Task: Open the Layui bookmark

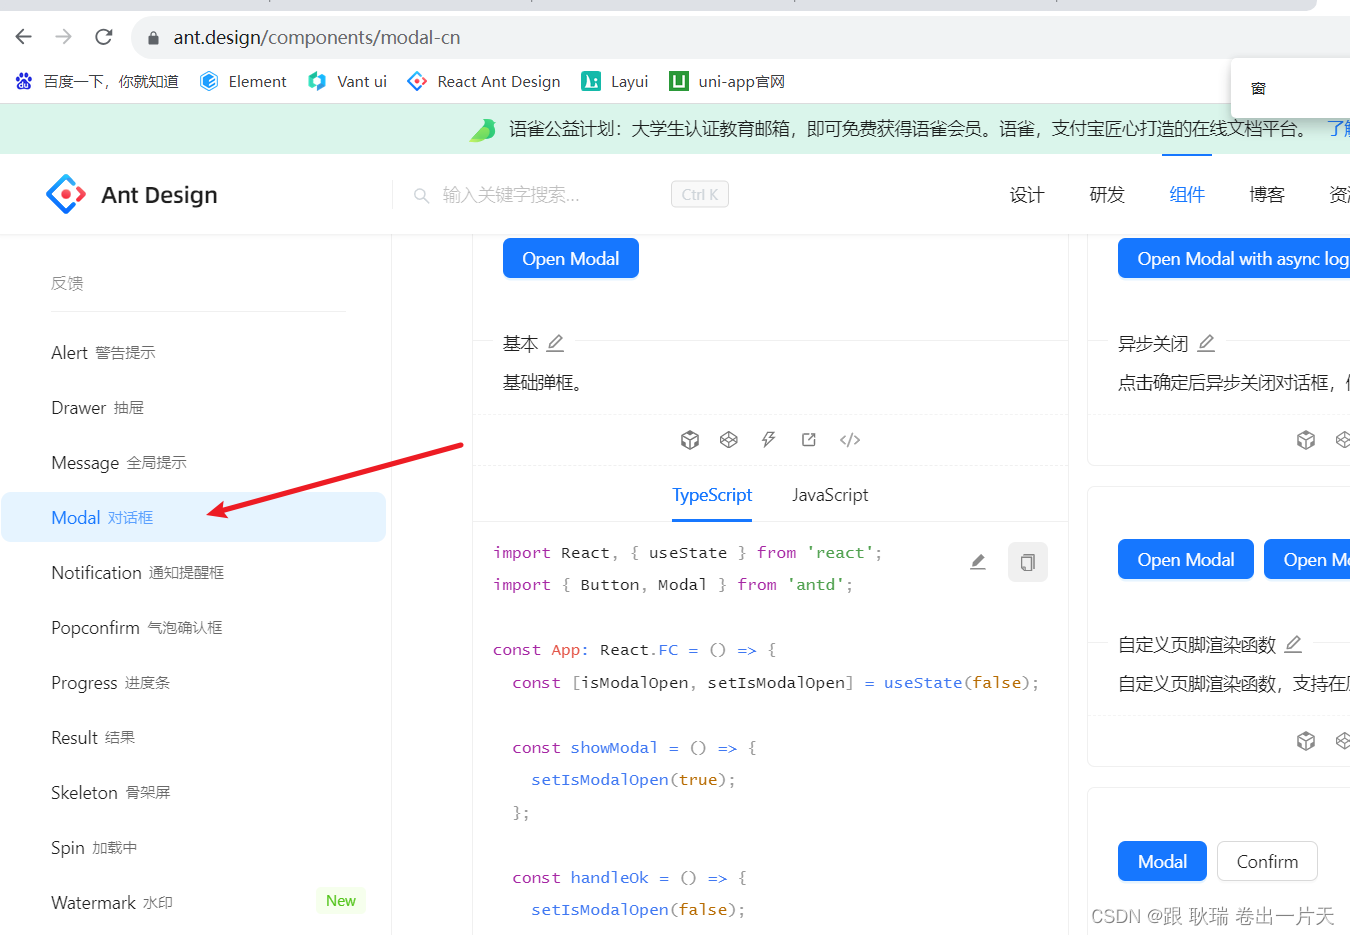Action: 615,81
